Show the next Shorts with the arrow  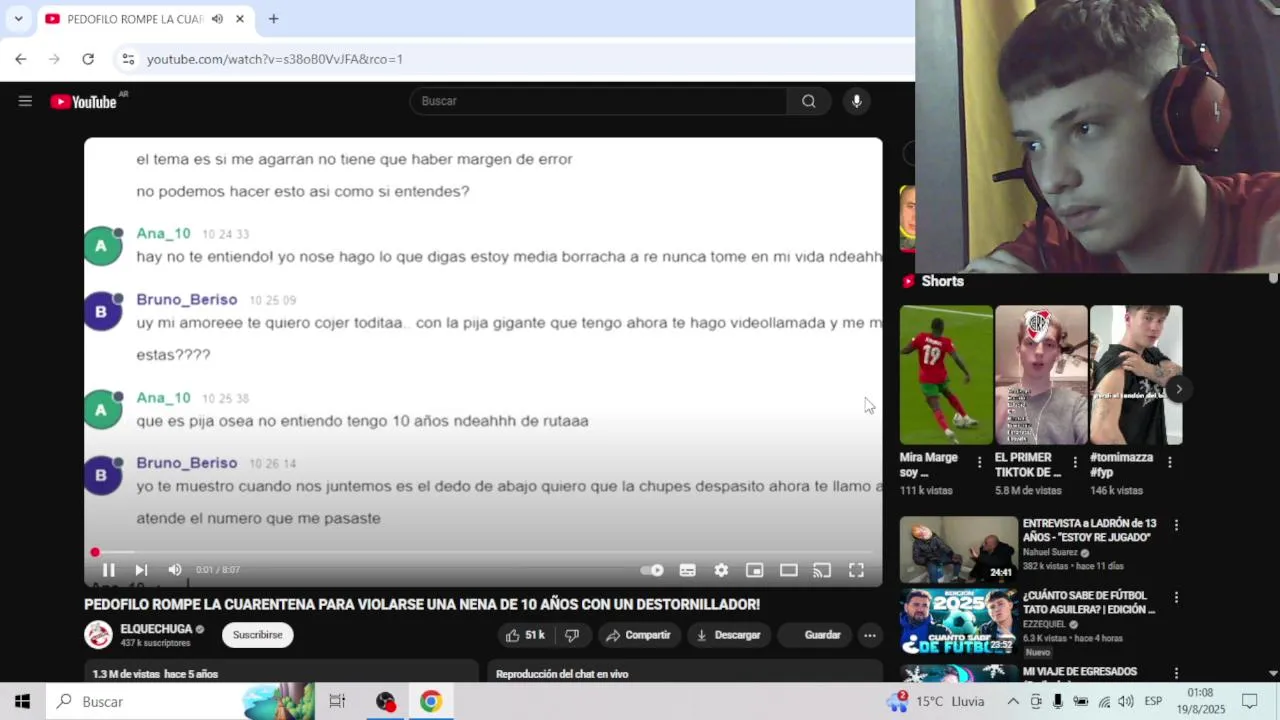click(x=1178, y=389)
